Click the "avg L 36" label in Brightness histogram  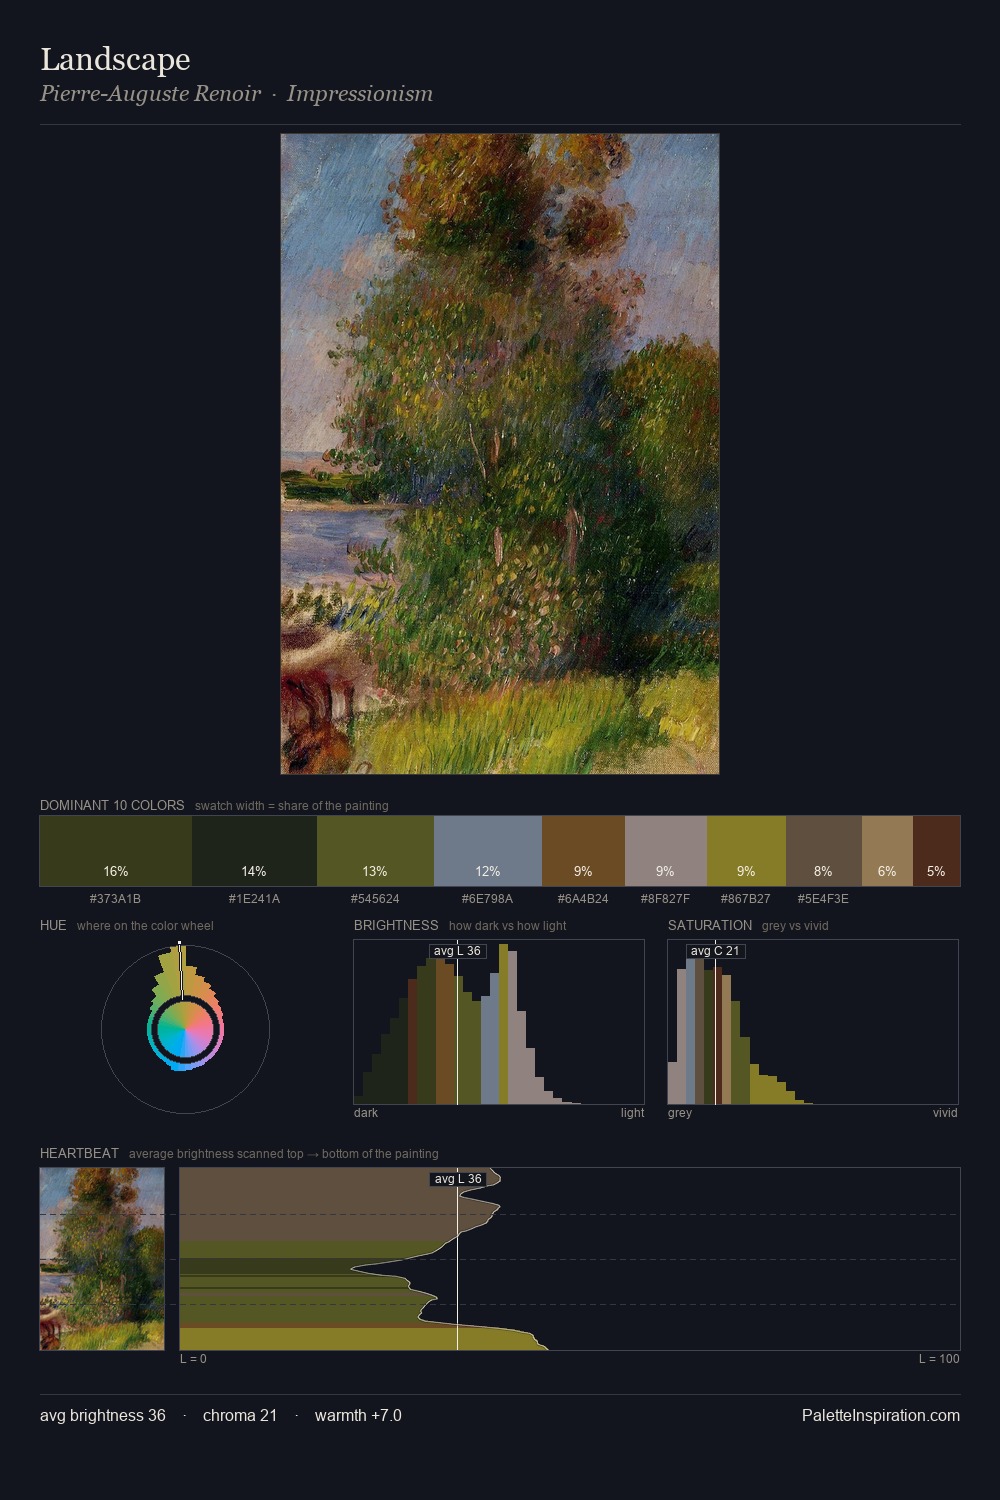coord(457,951)
